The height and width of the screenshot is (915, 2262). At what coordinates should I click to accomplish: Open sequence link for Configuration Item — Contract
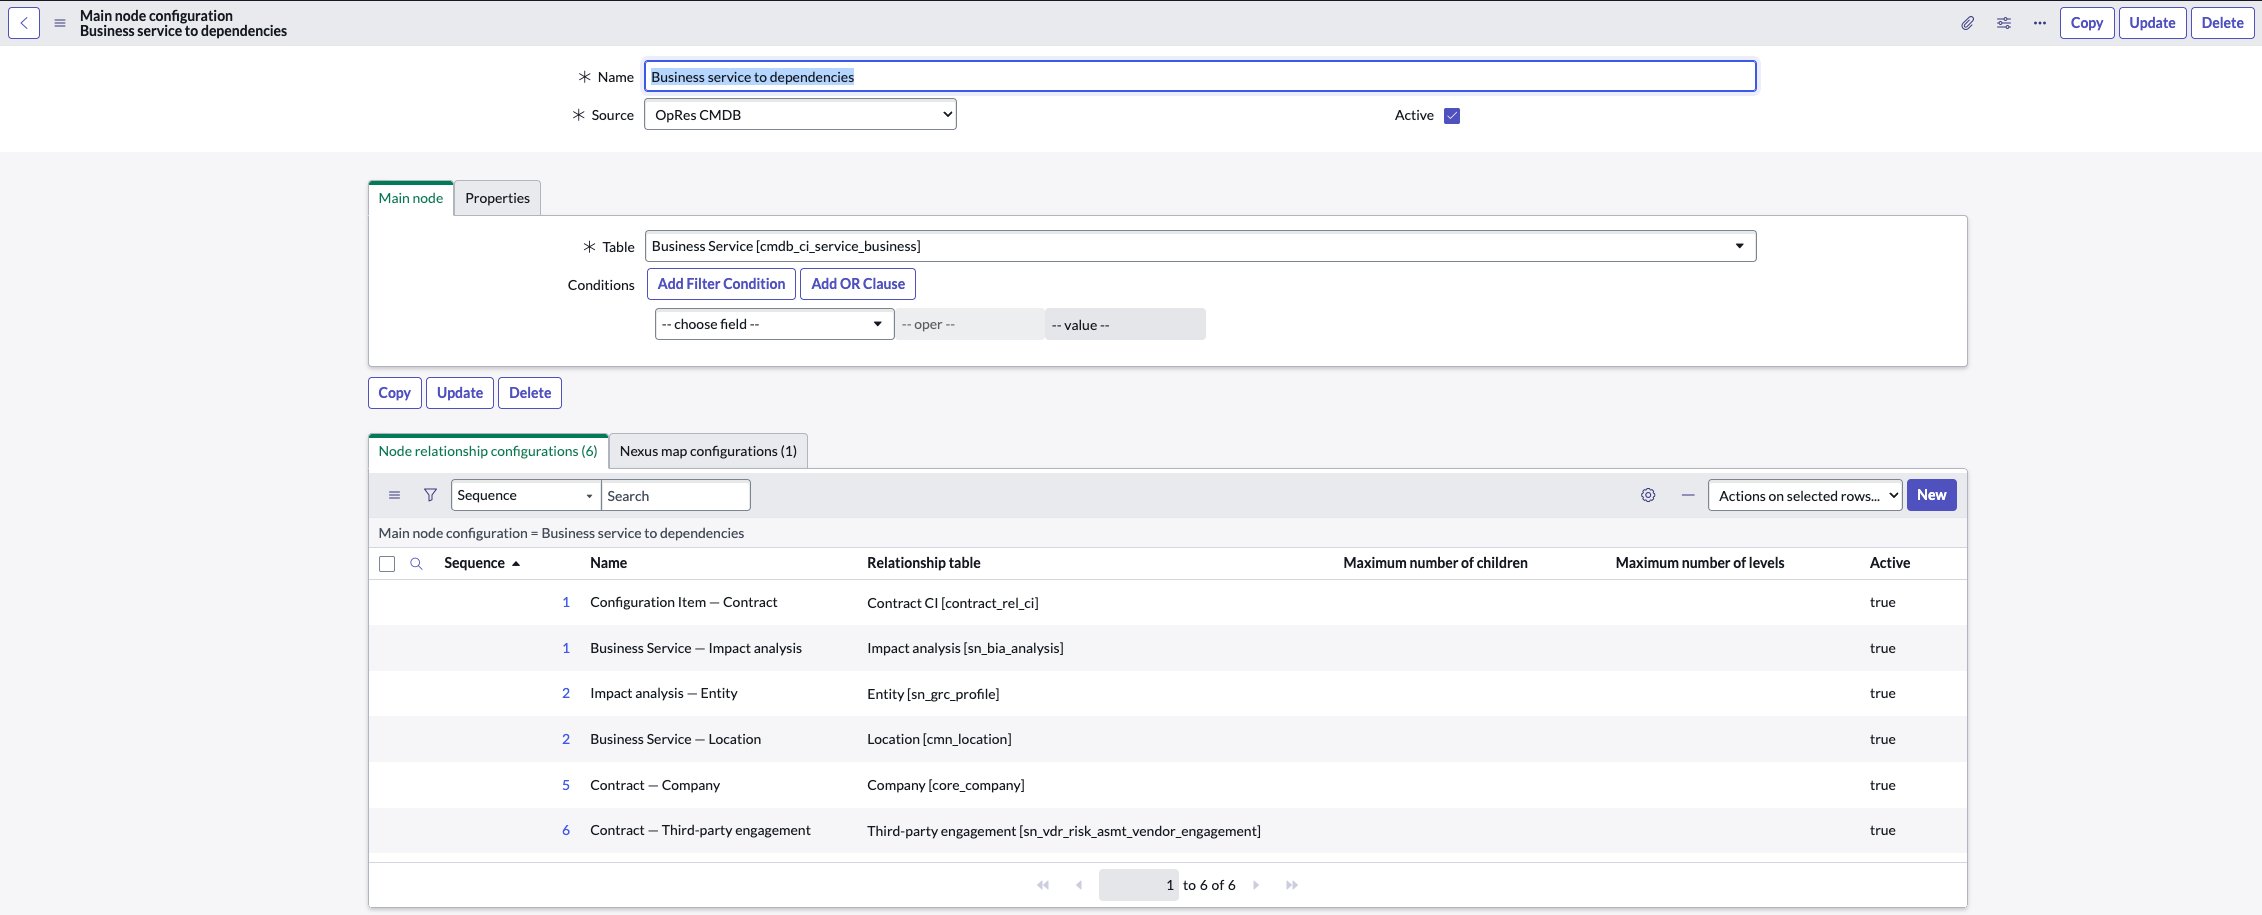point(566,602)
